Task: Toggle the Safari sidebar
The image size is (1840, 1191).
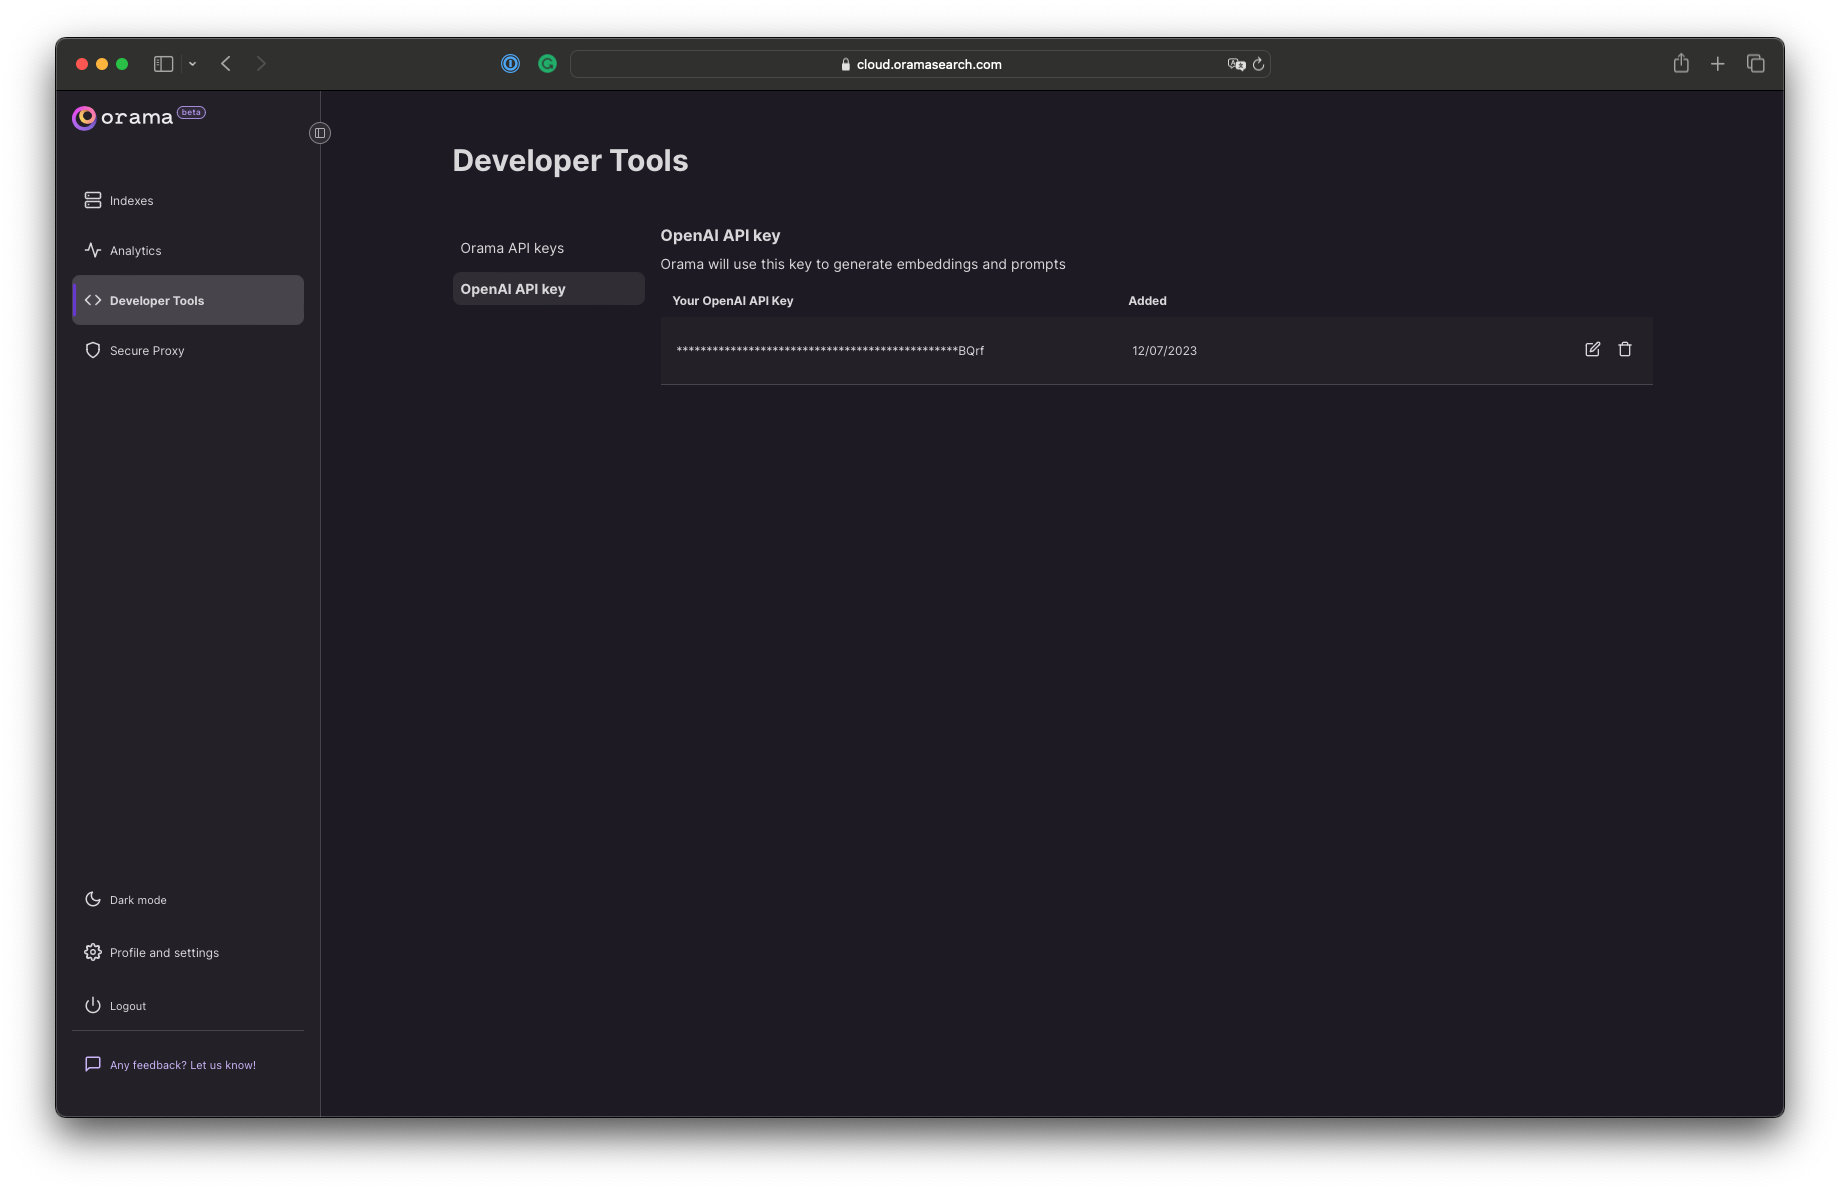Action: (x=163, y=64)
